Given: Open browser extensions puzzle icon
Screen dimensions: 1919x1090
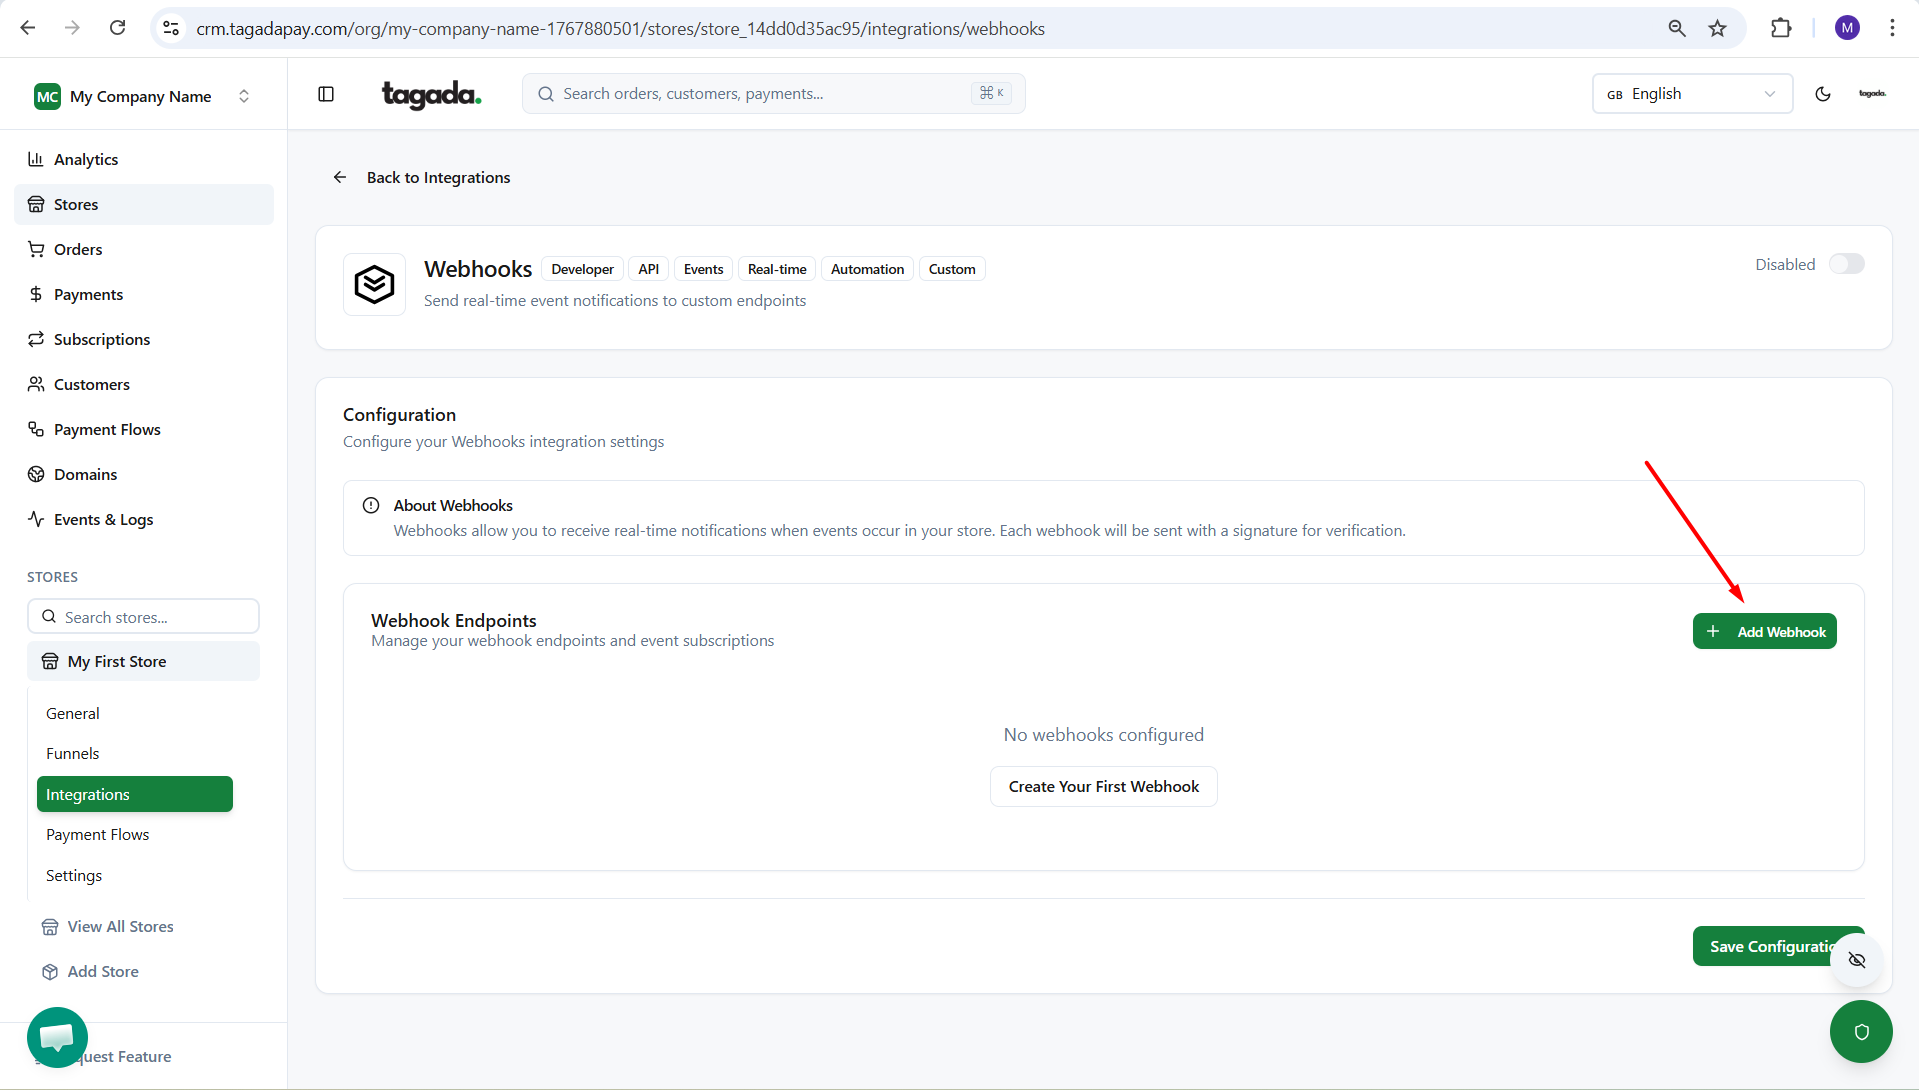Looking at the screenshot, I should coord(1780,28).
